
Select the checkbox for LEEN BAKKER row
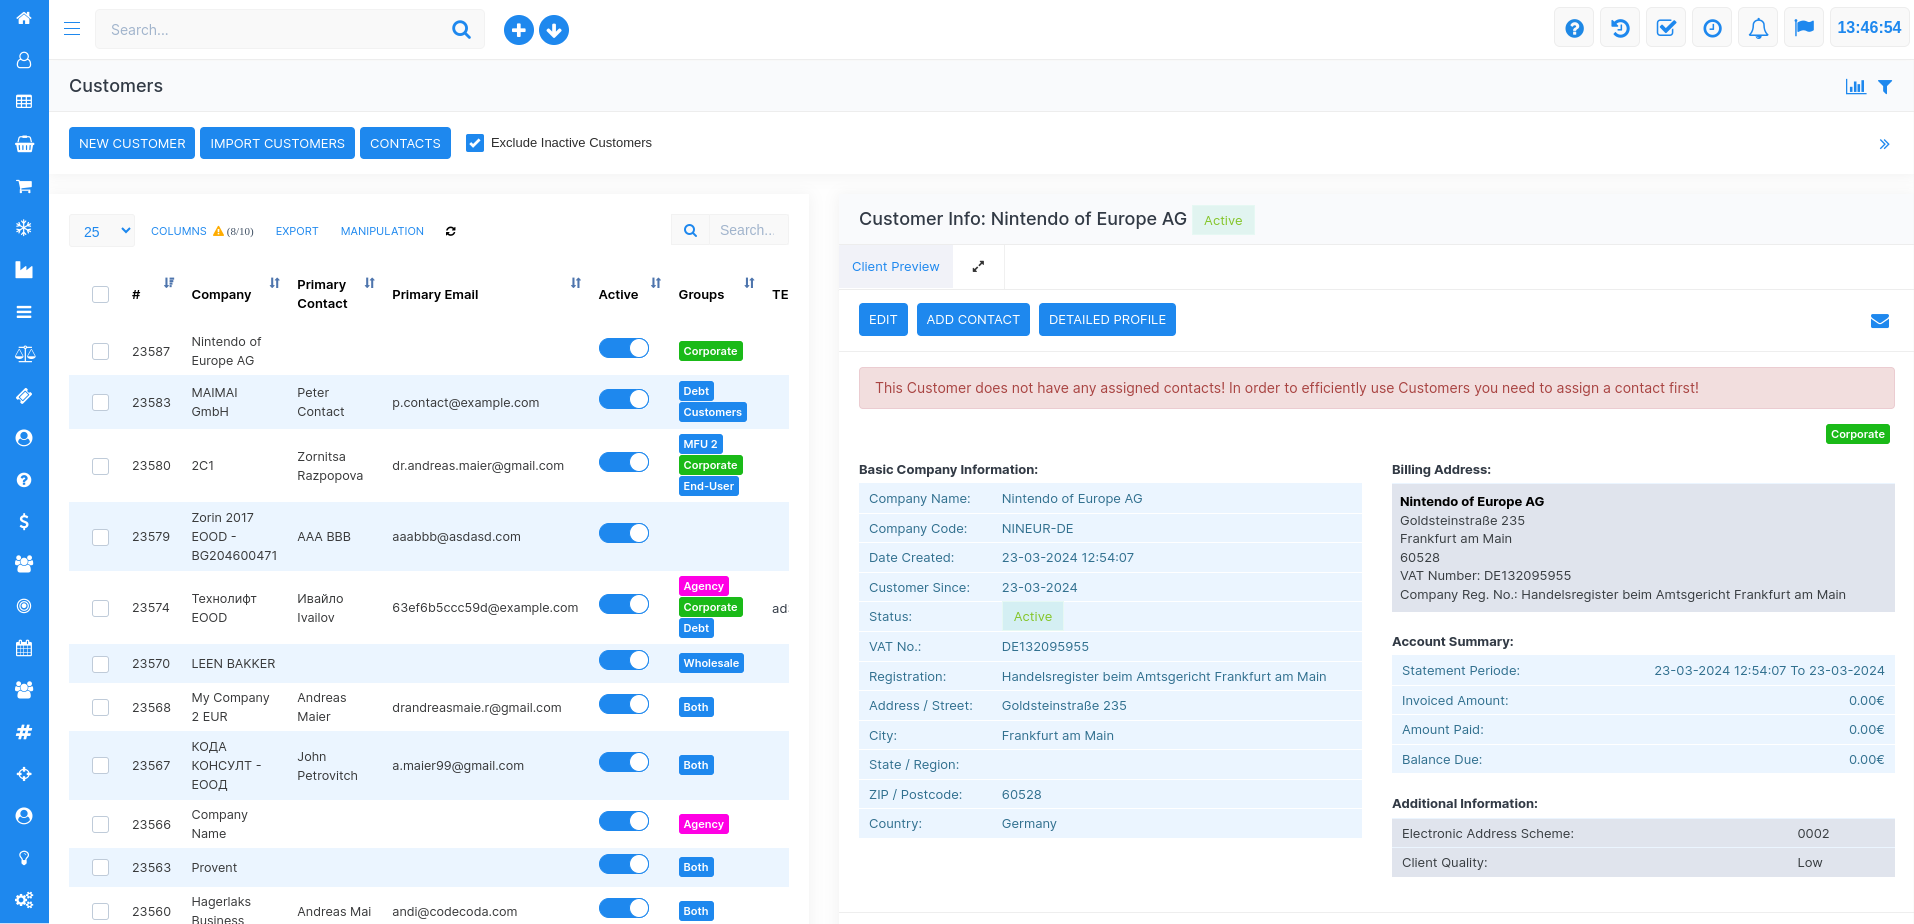coord(100,664)
